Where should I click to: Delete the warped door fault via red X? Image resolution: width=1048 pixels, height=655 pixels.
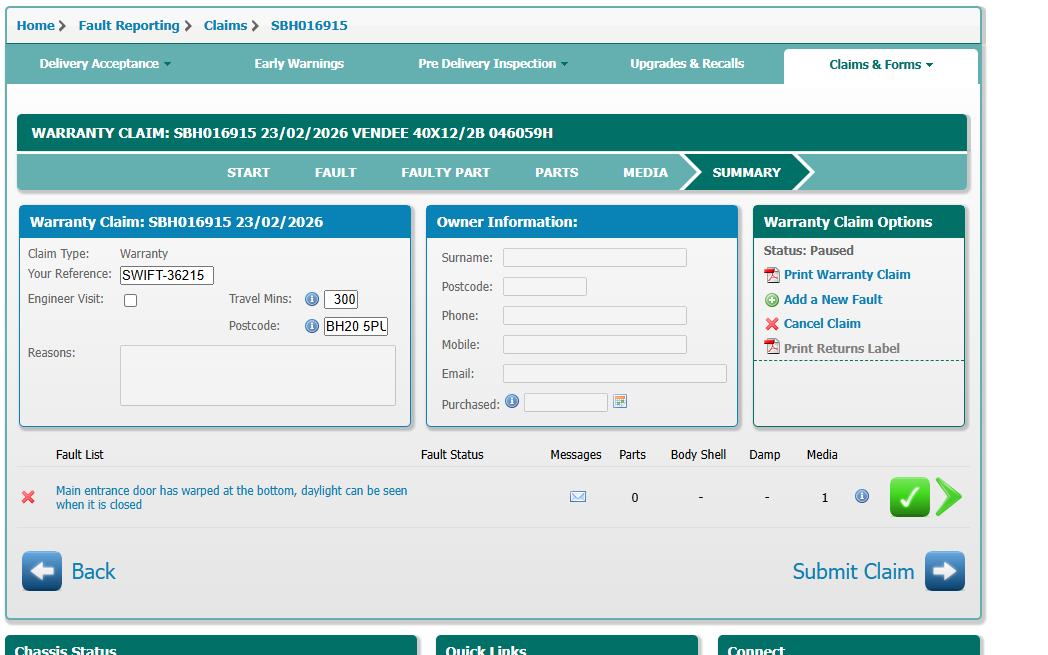[x=28, y=497]
